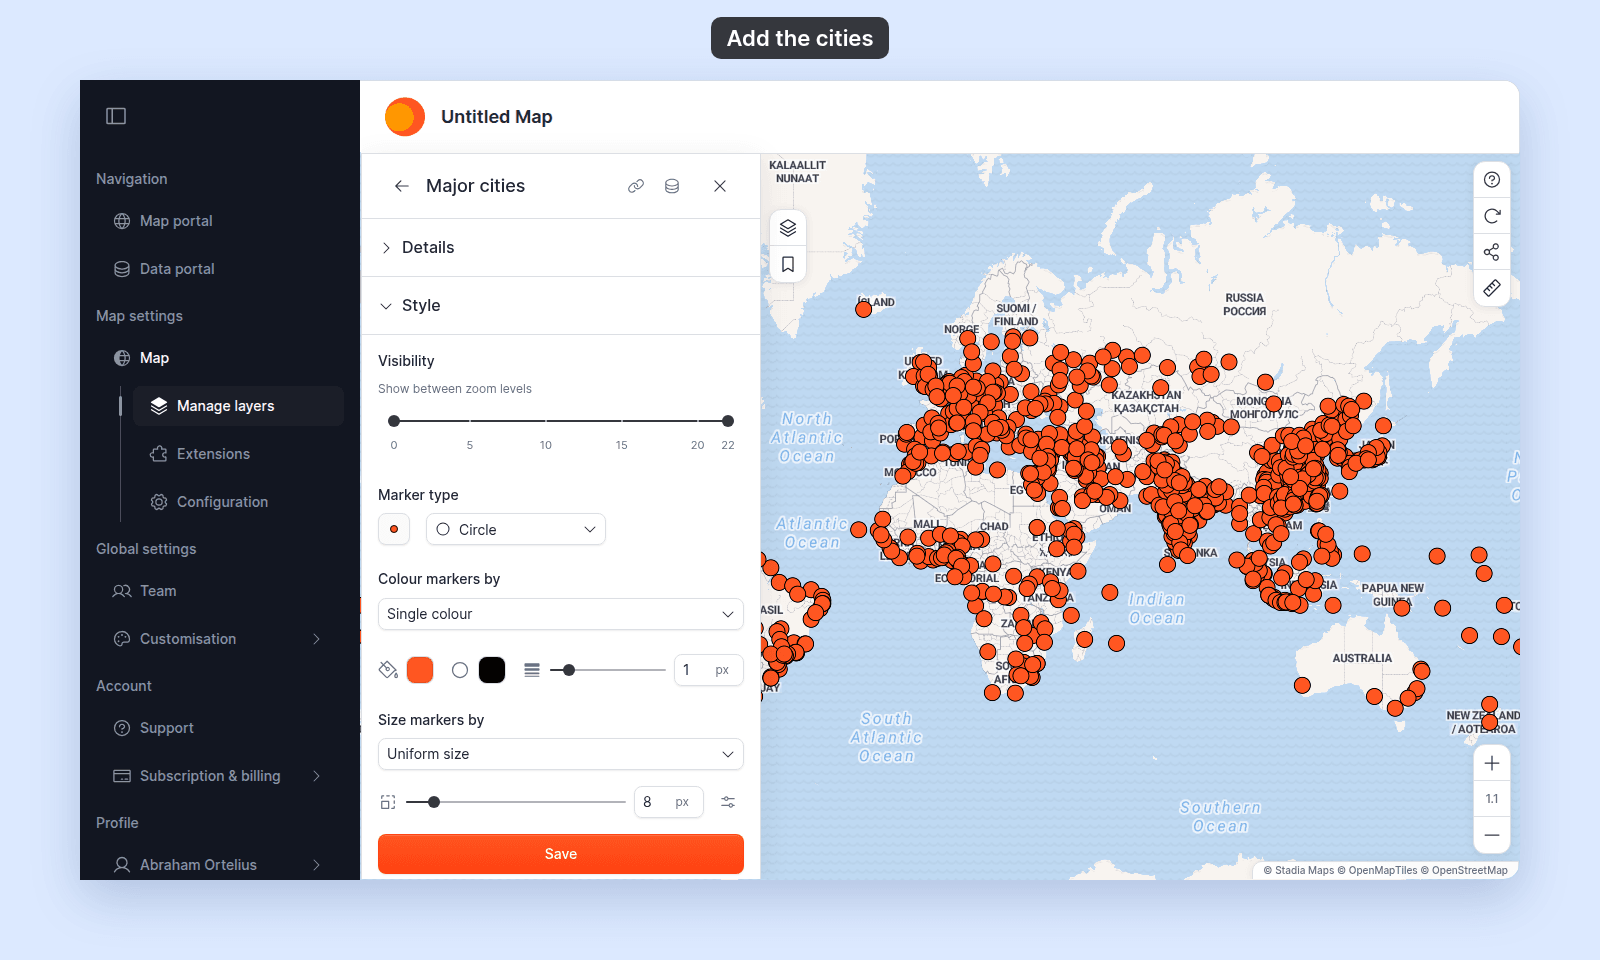Close the Major cities panel
This screenshot has height=960, width=1600.
720,186
